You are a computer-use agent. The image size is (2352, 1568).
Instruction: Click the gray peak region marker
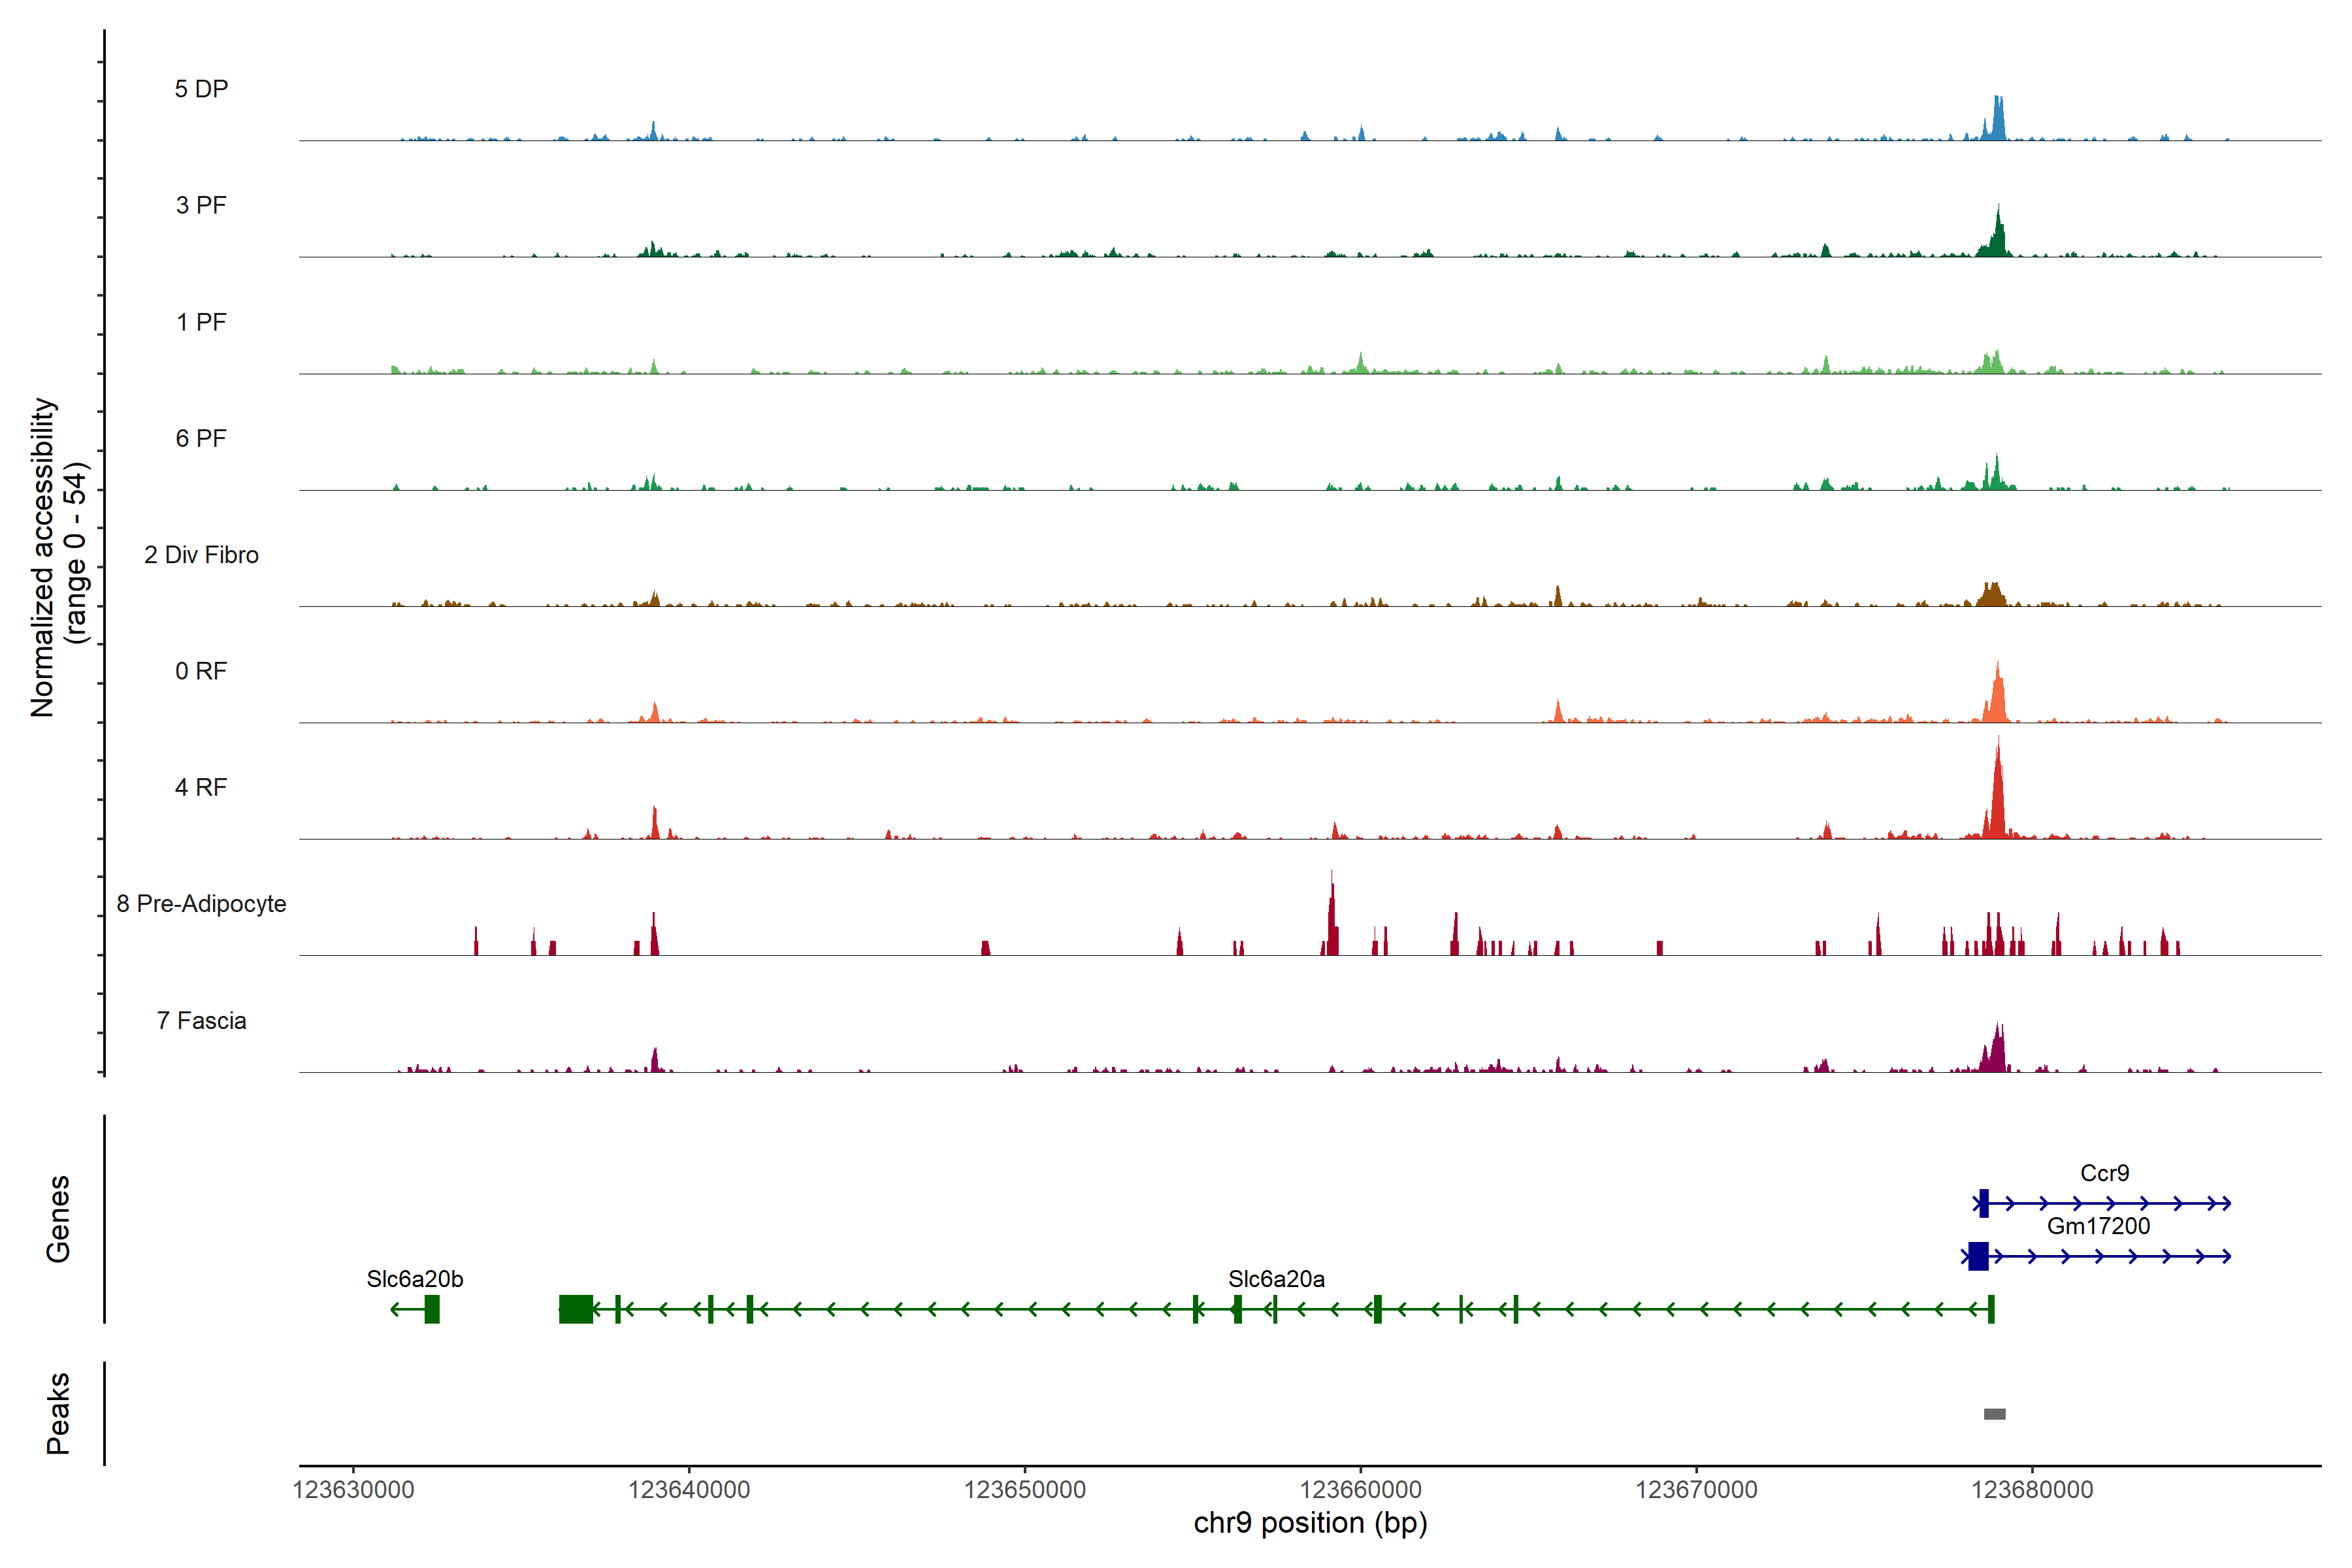click(x=1994, y=1414)
